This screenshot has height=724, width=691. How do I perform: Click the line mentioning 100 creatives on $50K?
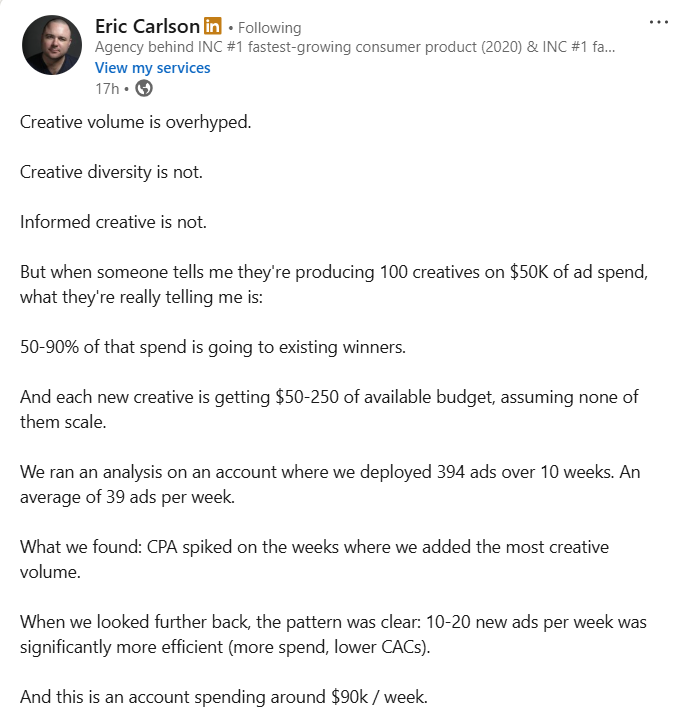[327, 272]
